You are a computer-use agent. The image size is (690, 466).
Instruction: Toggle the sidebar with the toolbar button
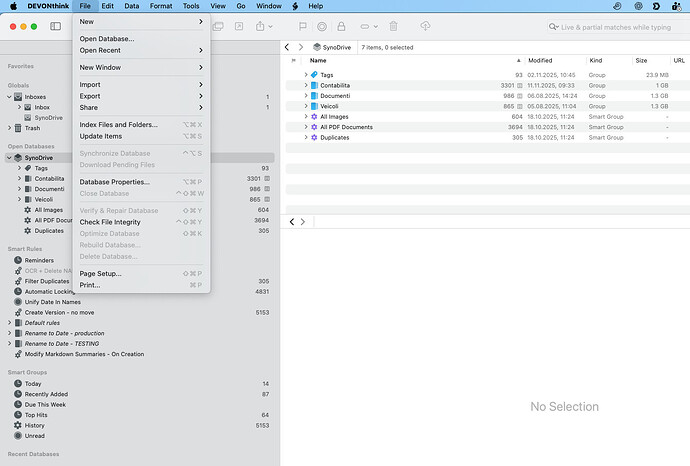[x=54, y=26]
